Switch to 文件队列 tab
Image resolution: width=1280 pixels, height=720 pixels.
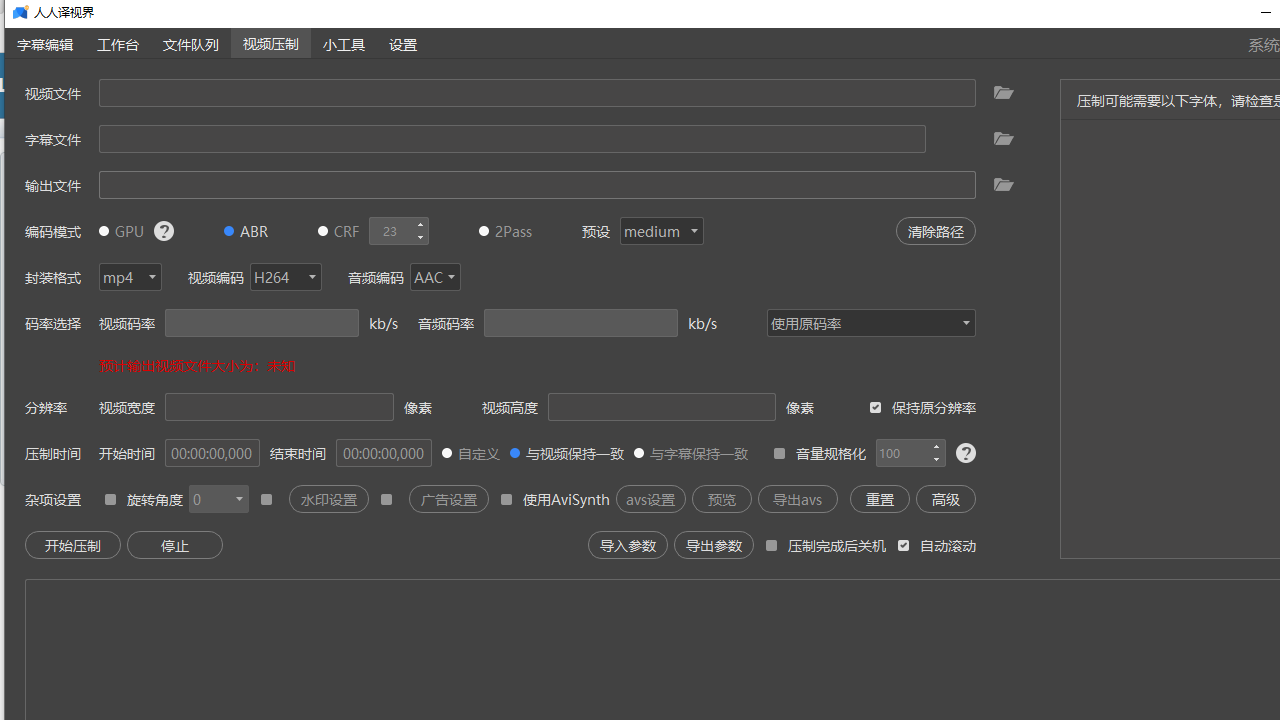click(191, 45)
